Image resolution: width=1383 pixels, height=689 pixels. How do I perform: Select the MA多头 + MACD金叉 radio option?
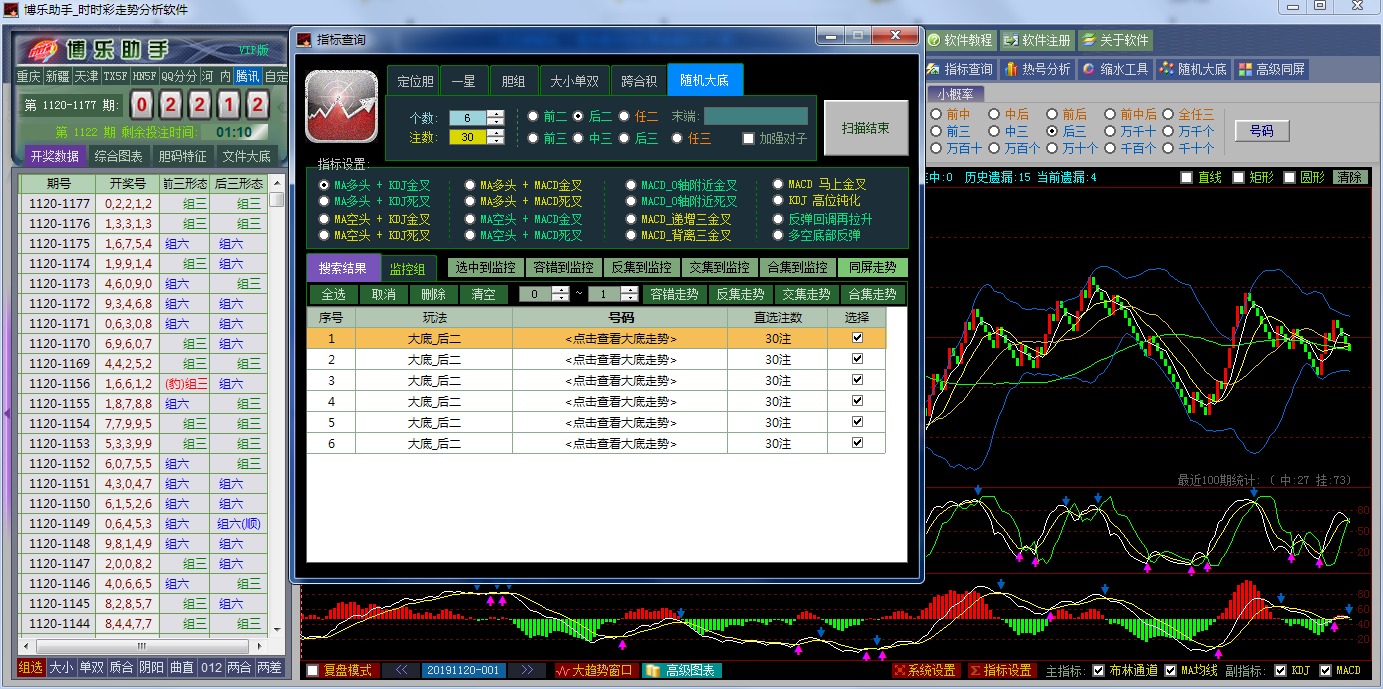pyautogui.click(x=471, y=185)
